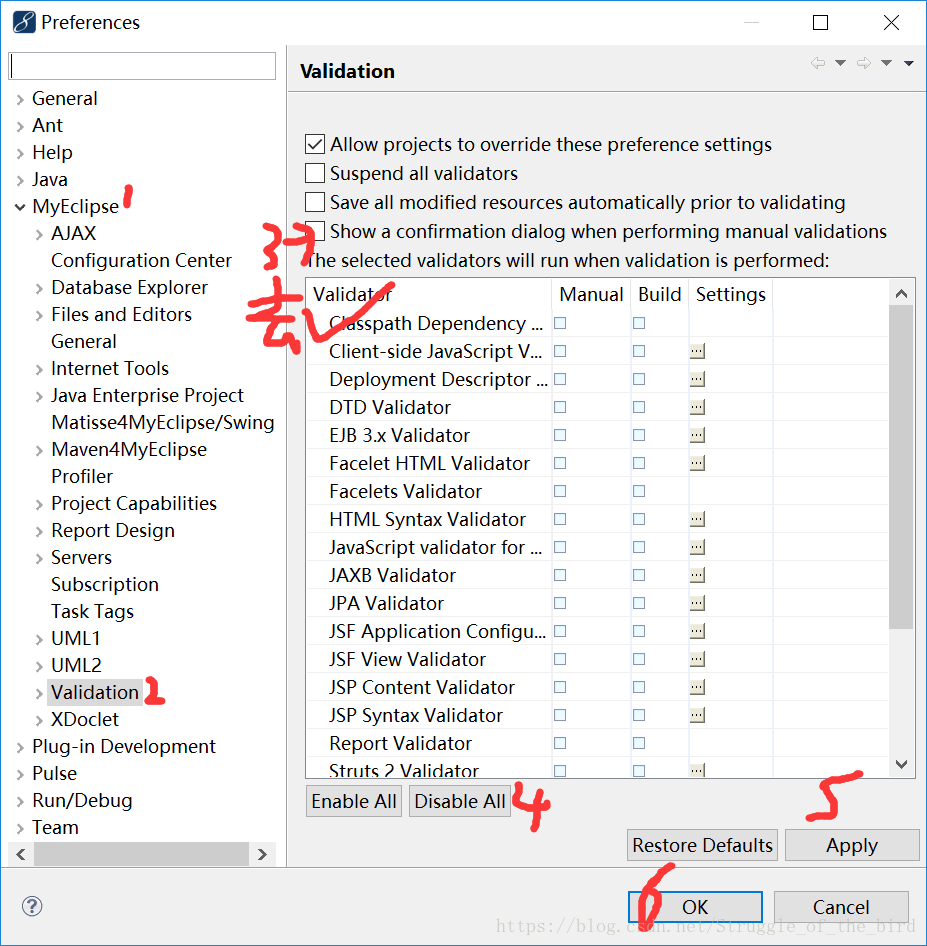Screen dimensions: 927x946
Task: Click the tree horizontal scrollbar thumb
Action: [142, 854]
